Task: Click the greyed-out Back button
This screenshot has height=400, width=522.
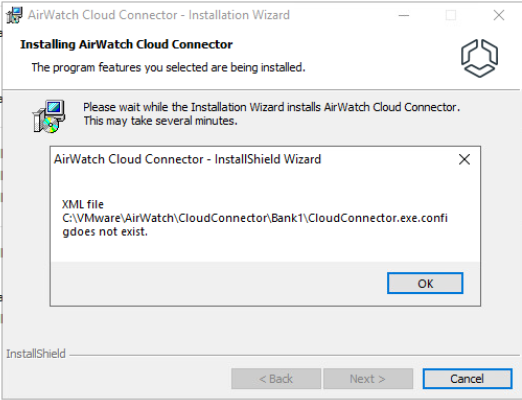Action: point(276,379)
